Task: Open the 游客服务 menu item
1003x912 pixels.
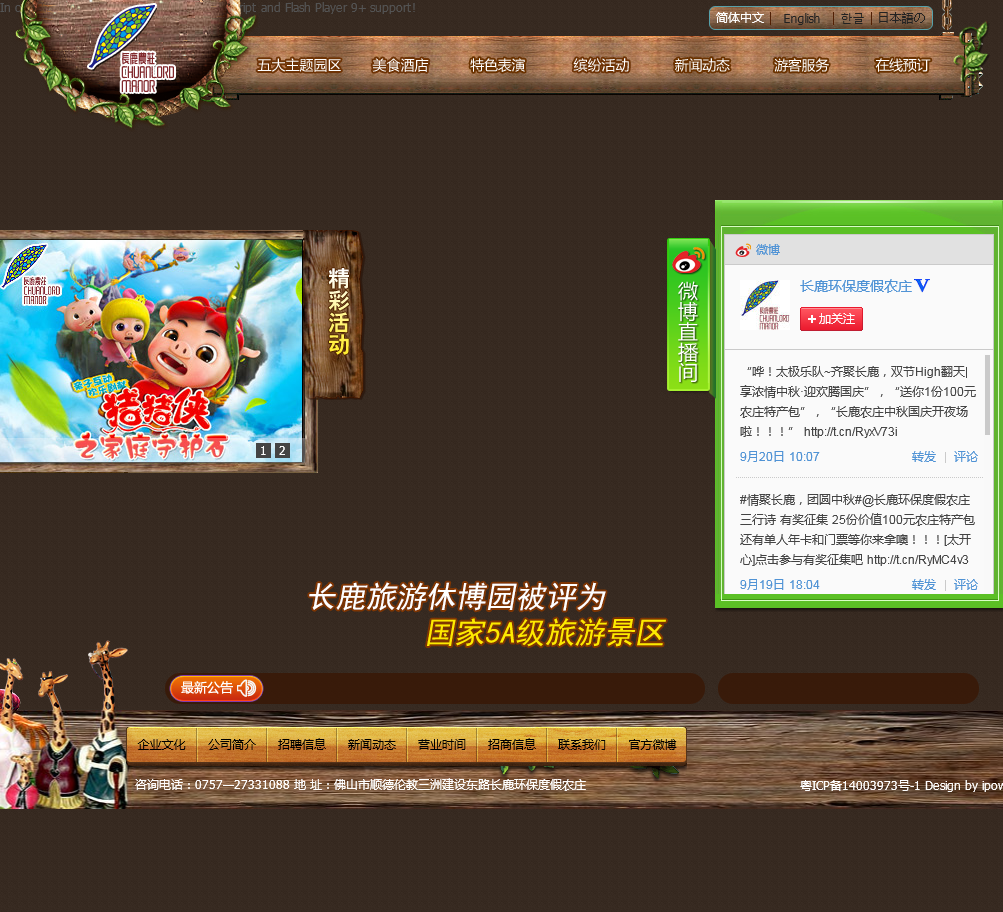Action: click(801, 65)
